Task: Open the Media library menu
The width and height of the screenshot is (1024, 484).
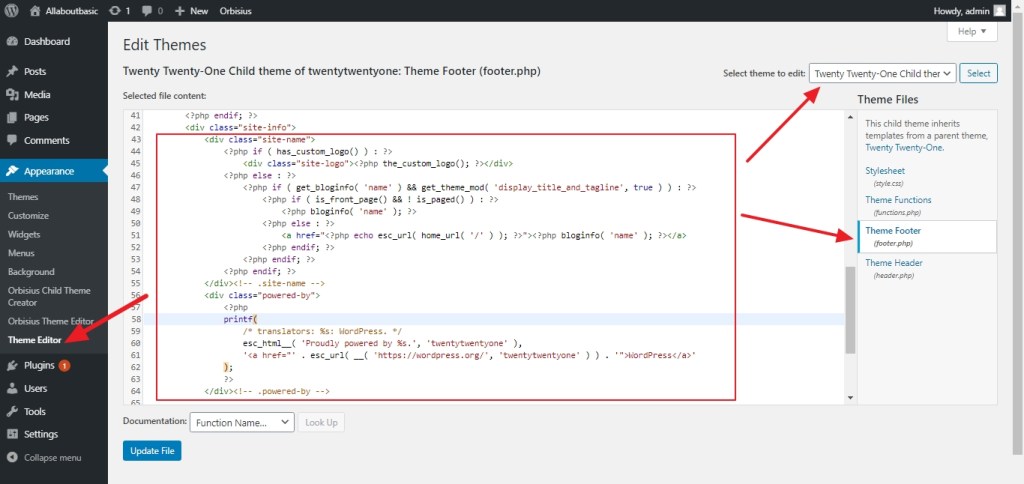Action: click(37, 95)
